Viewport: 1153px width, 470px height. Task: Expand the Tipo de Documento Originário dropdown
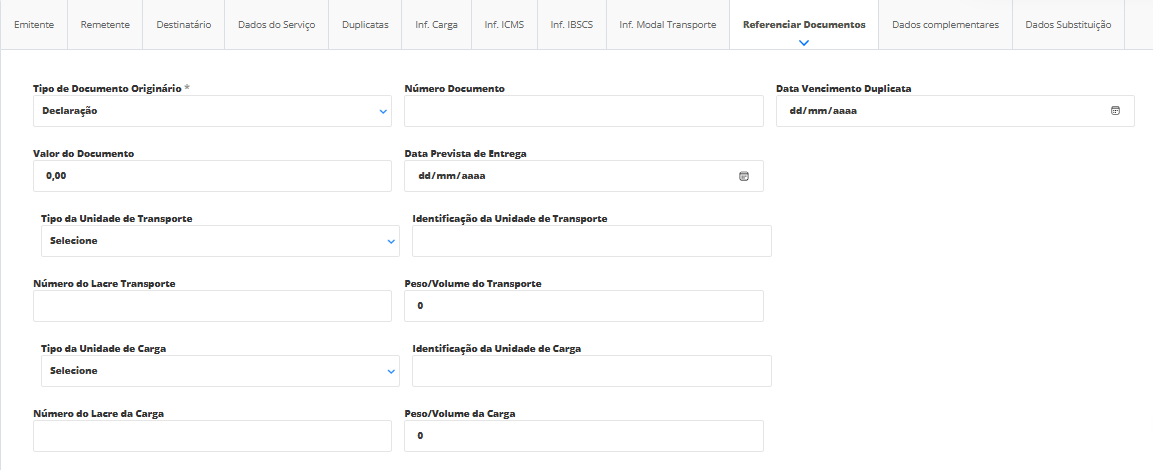tap(212, 111)
